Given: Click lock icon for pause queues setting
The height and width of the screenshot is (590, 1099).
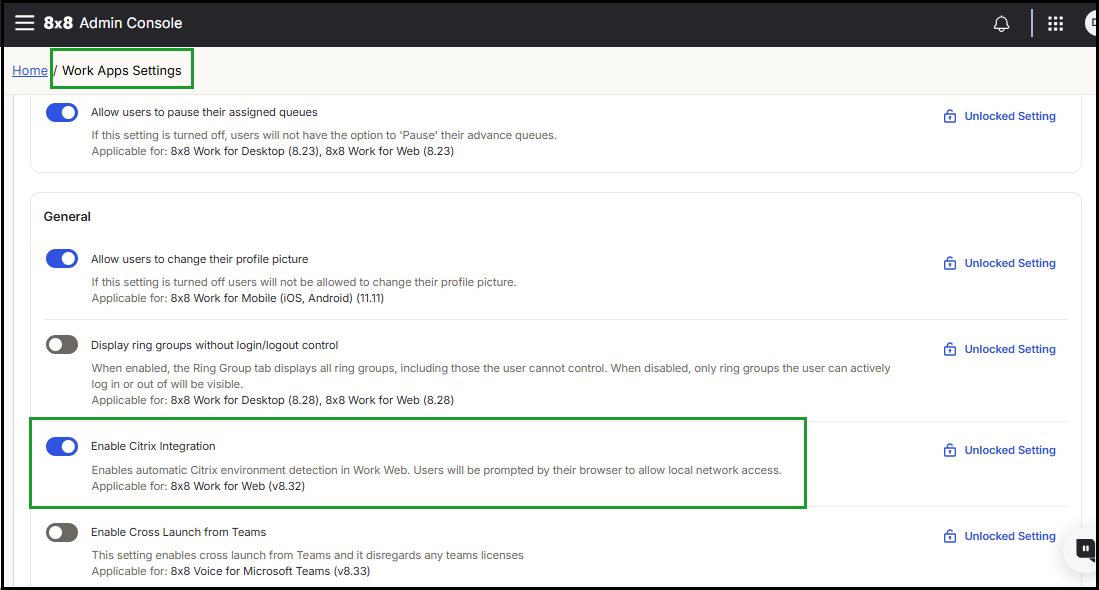Looking at the screenshot, I should [949, 117].
